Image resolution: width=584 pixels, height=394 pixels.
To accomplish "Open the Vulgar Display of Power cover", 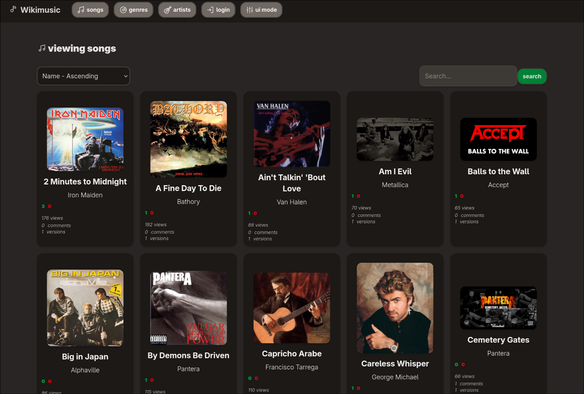I will tap(188, 308).
